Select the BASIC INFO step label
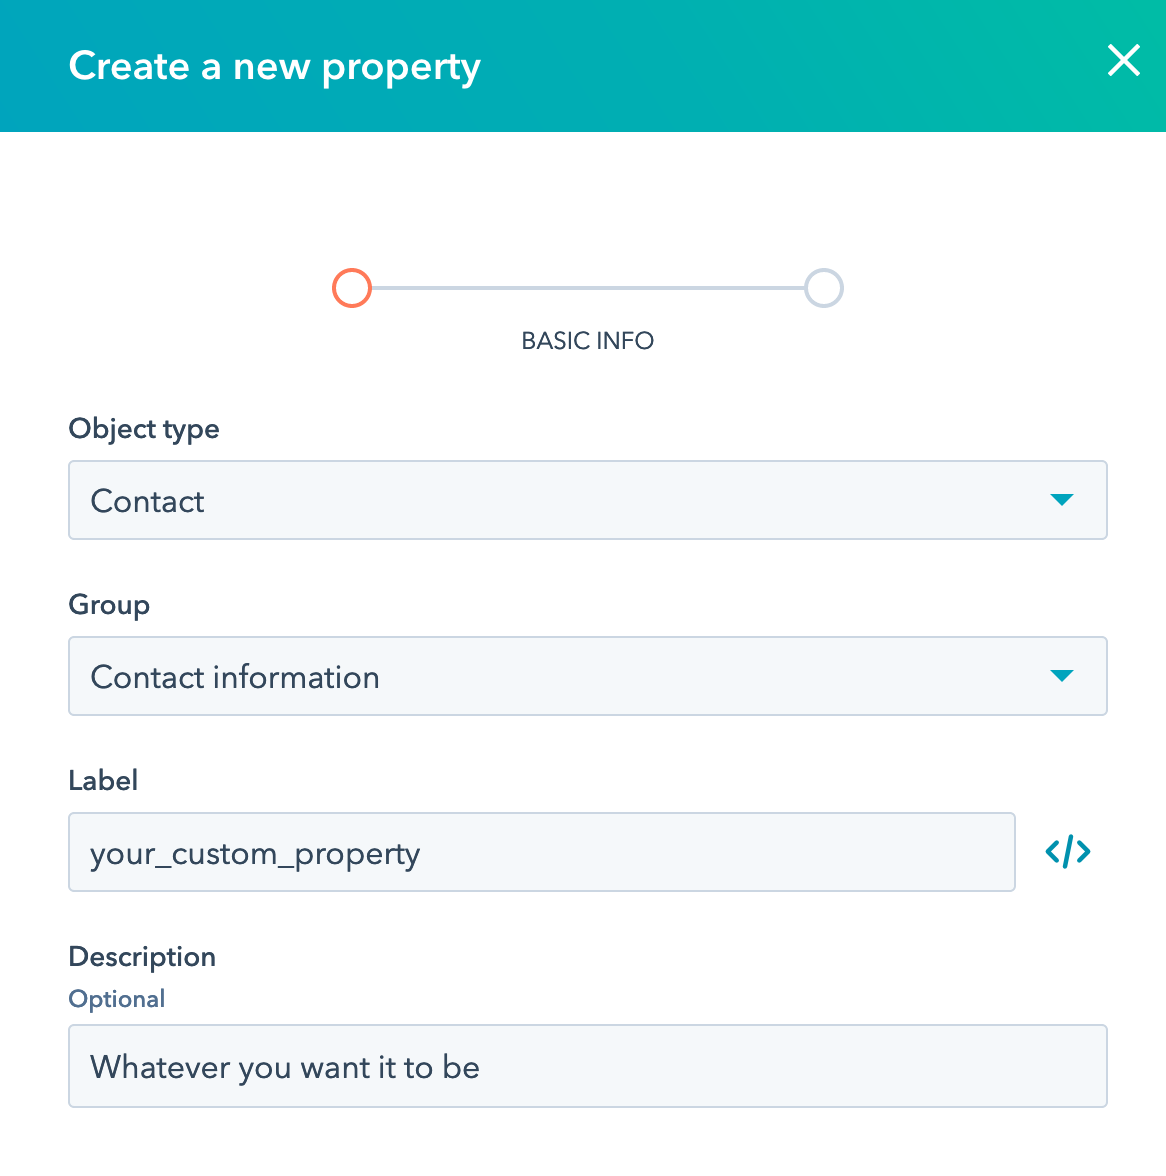This screenshot has width=1166, height=1176. [x=587, y=341]
